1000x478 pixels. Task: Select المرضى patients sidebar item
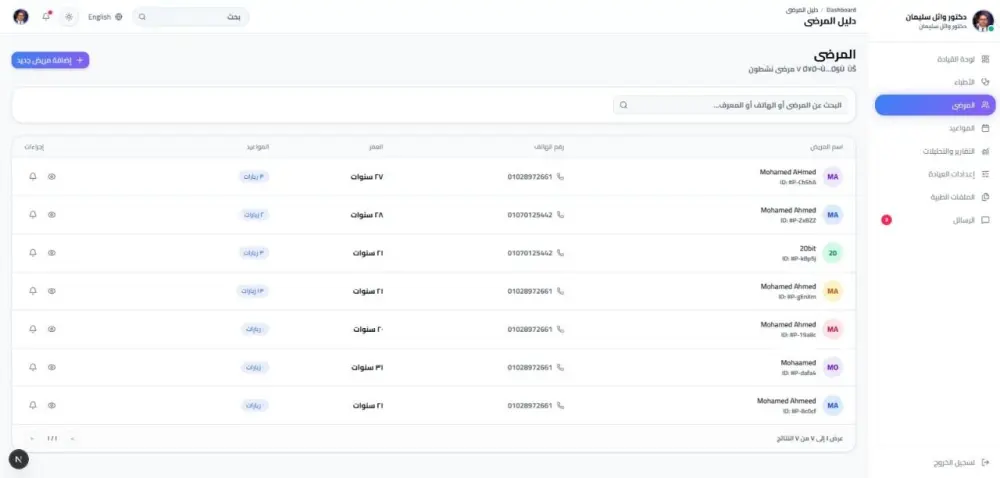point(935,105)
